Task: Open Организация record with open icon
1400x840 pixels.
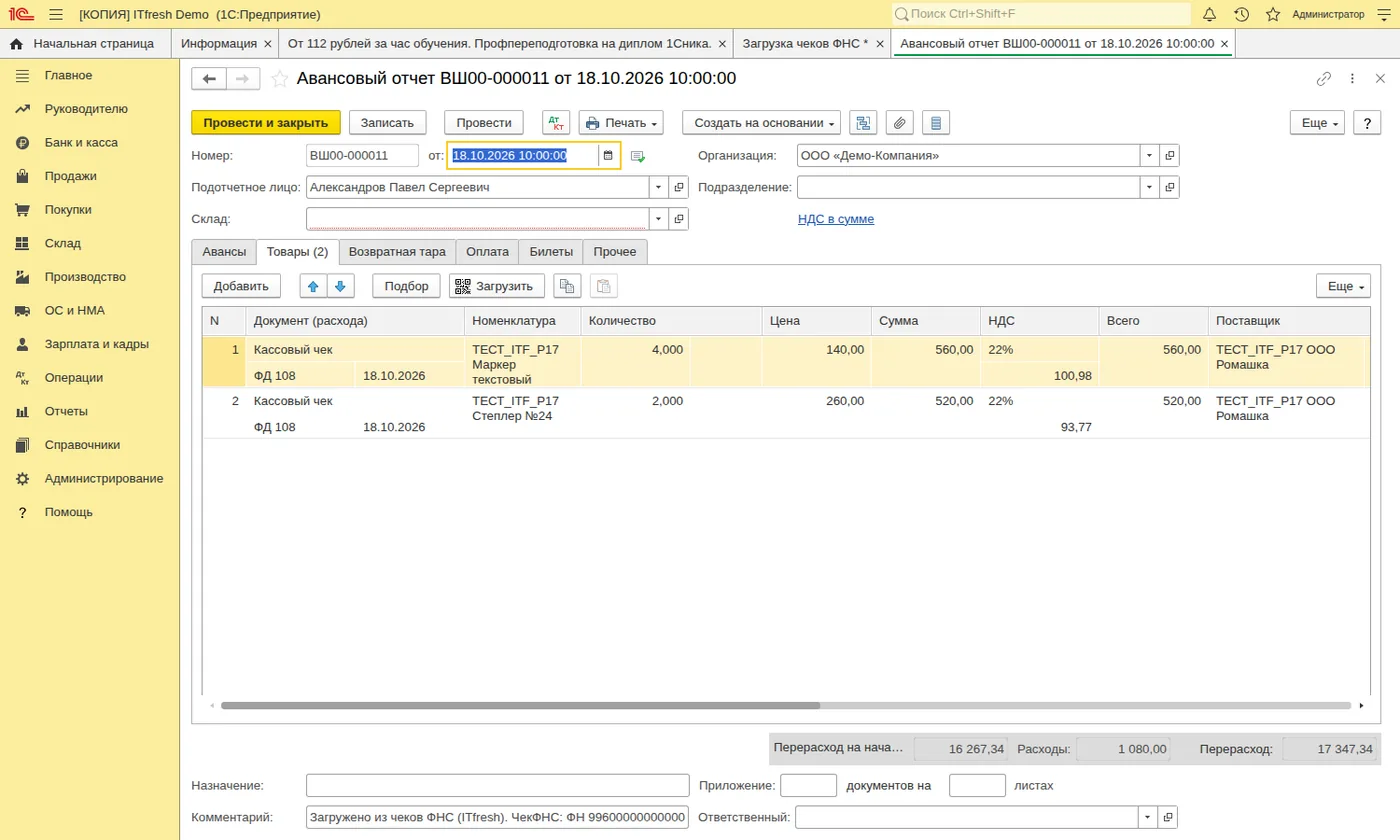Action: point(1170,155)
